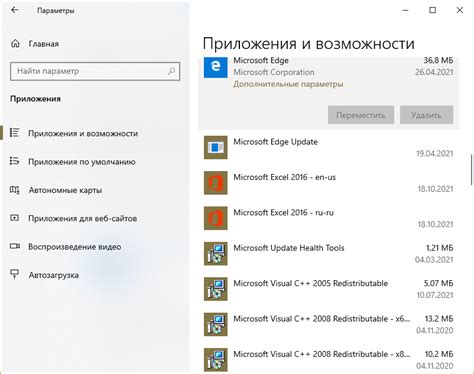474x374 pixels.
Task: Select Microsoft Excel 2016 - ru-ru
Action: 329,218
